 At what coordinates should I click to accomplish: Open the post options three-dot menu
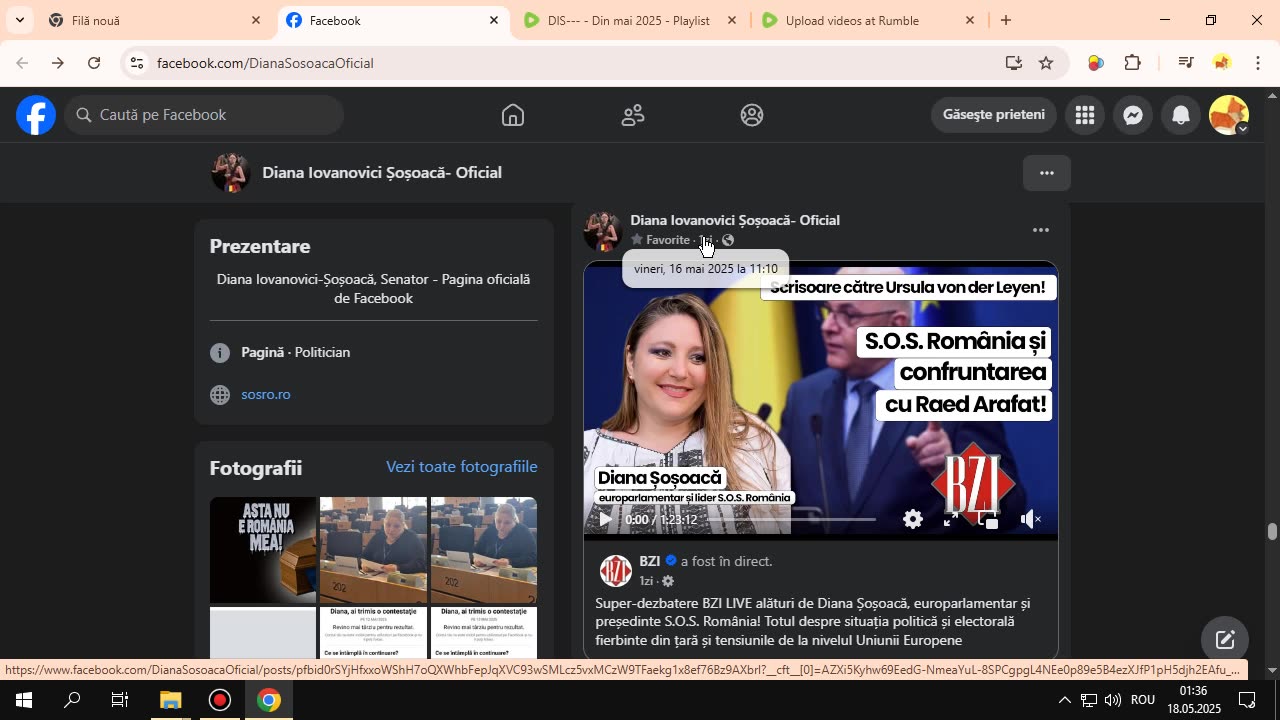coord(1041,230)
